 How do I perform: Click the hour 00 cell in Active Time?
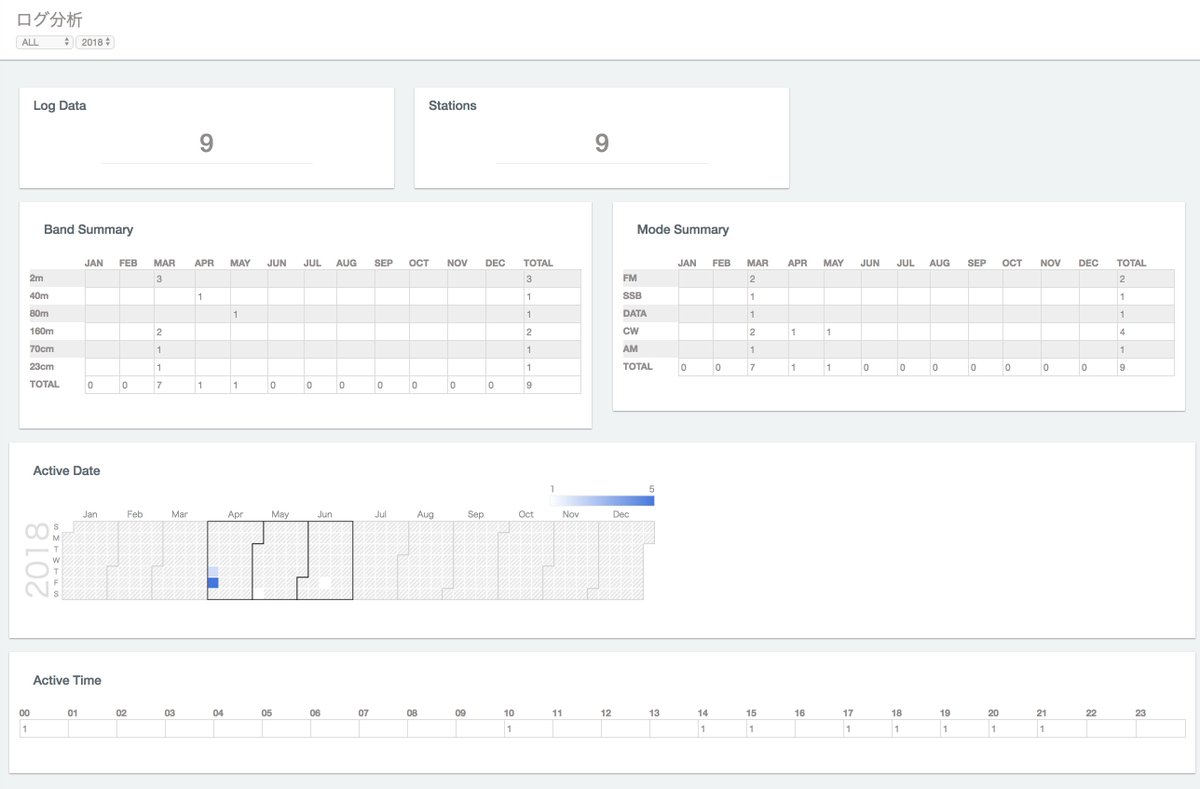point(44,729)
